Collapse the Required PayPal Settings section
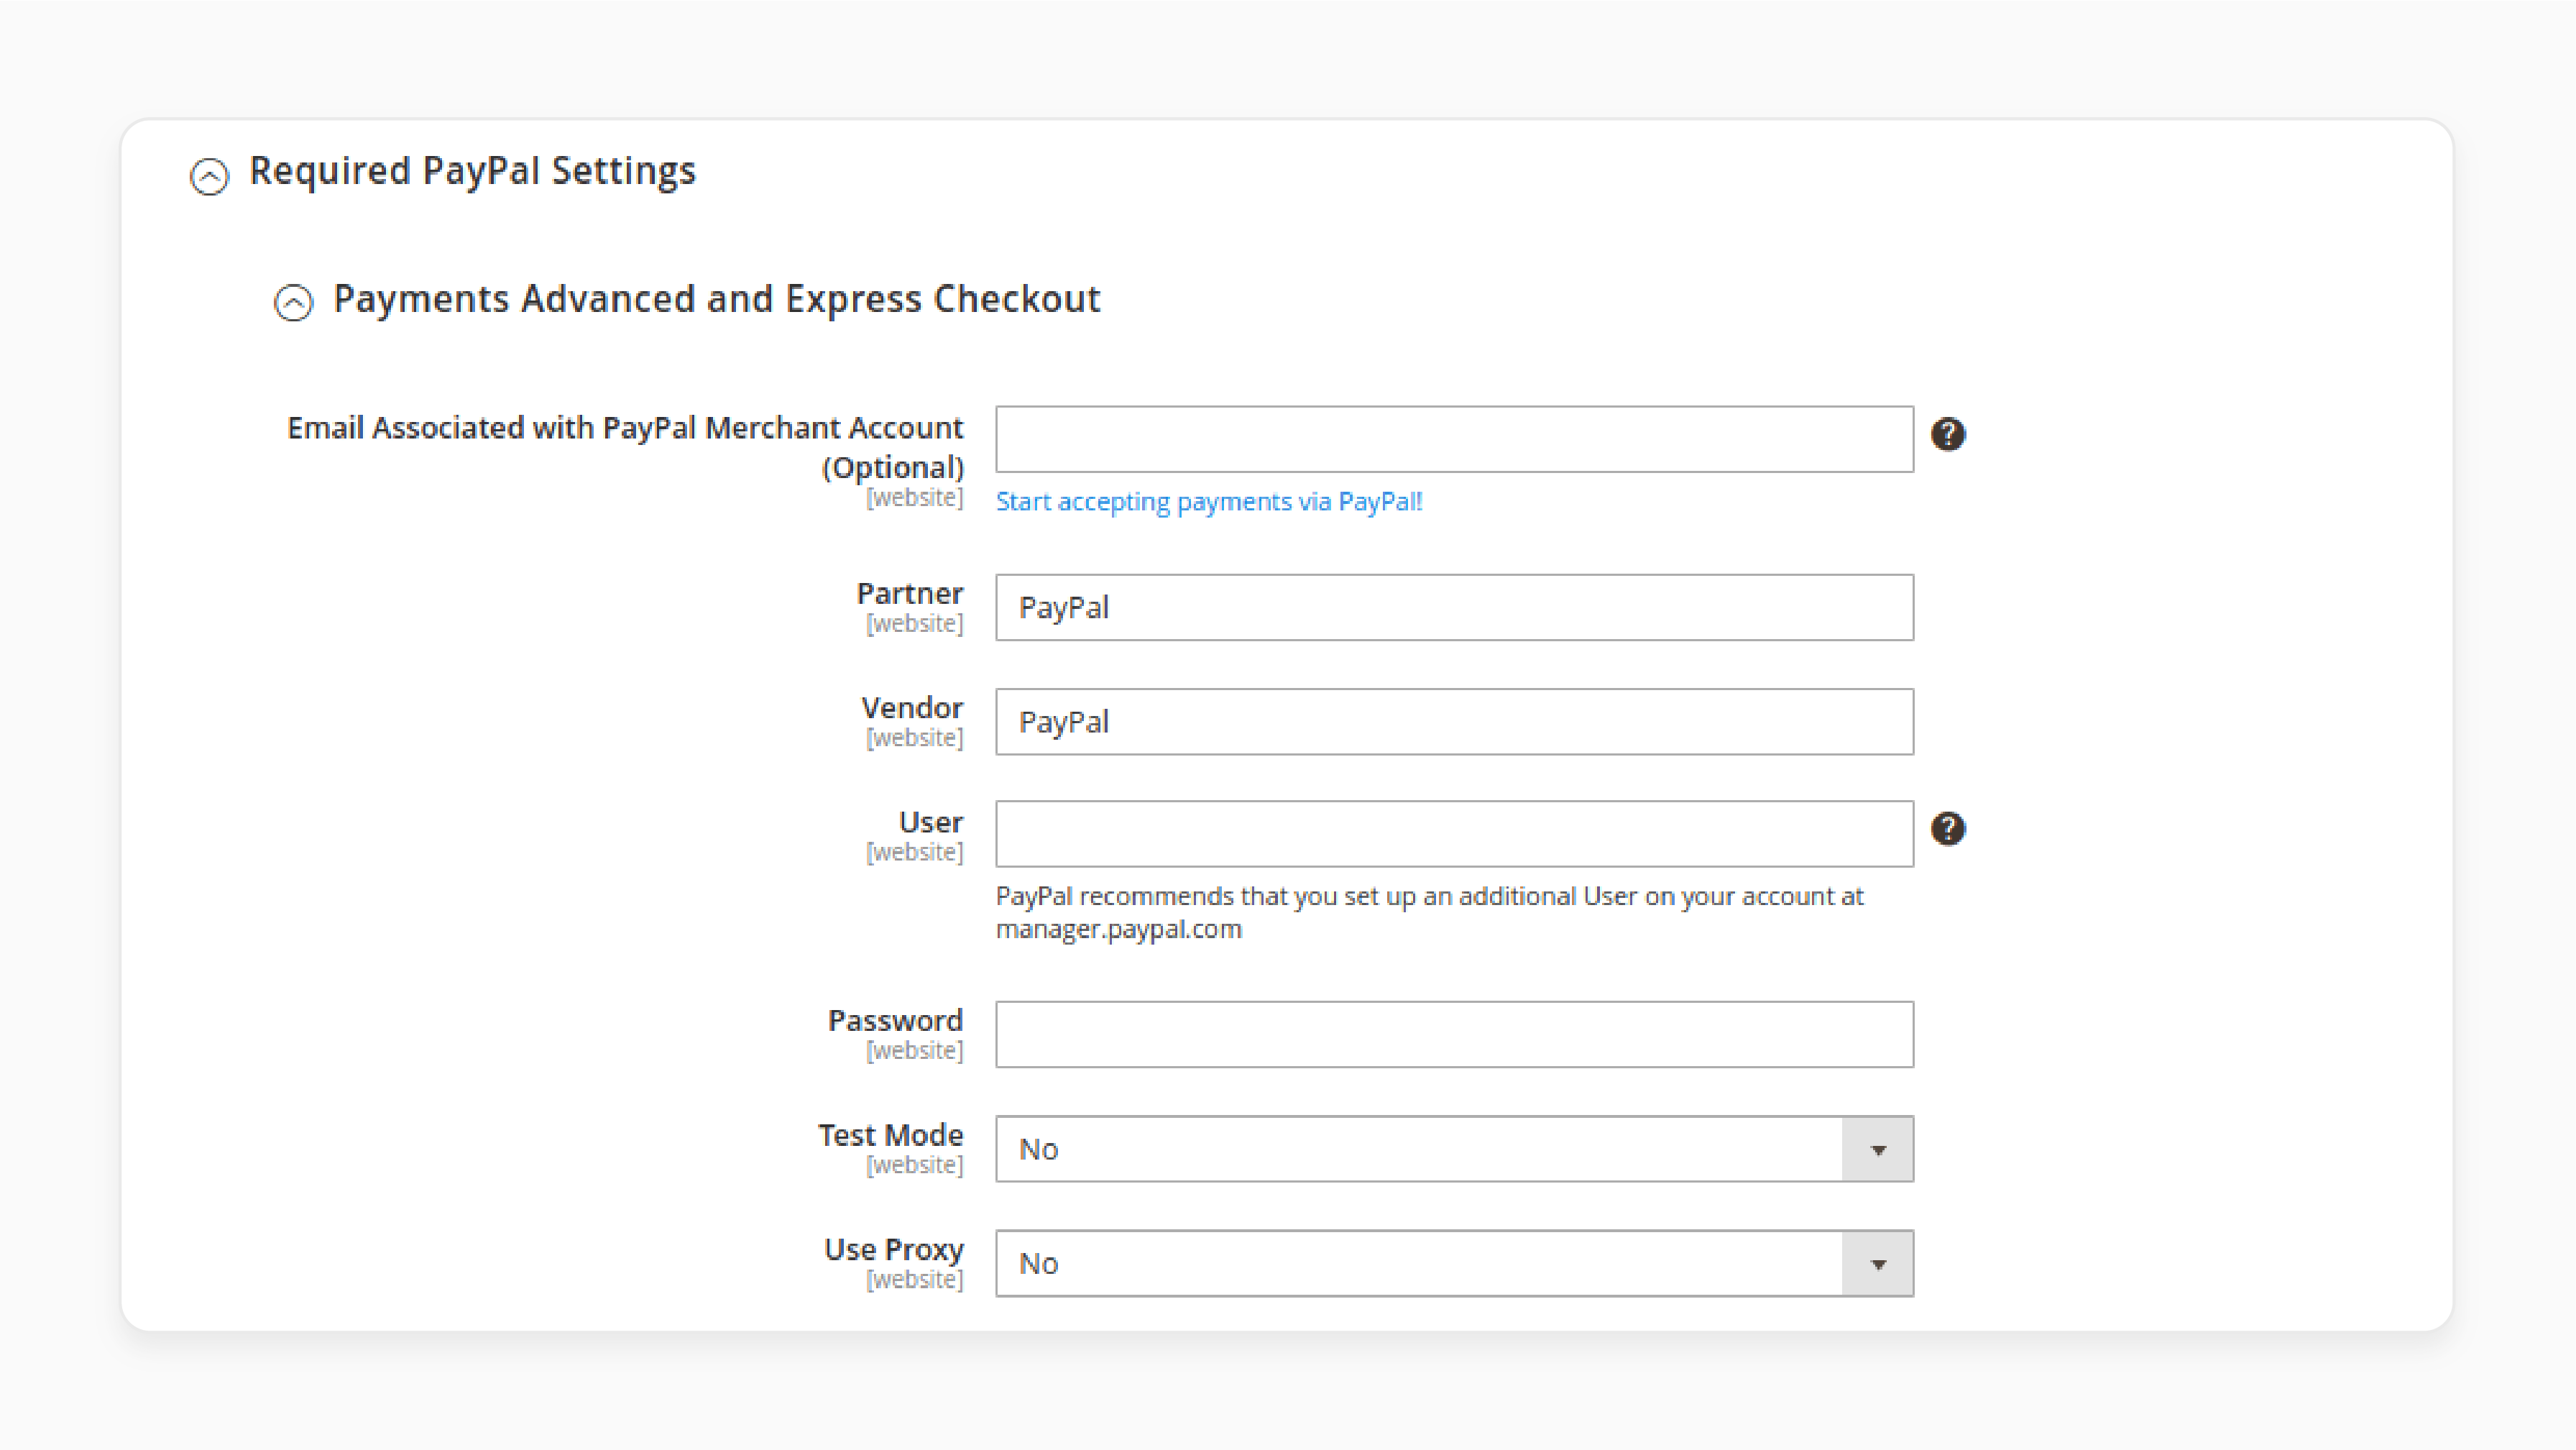The image size is (2576, 1450). (209, 176)
